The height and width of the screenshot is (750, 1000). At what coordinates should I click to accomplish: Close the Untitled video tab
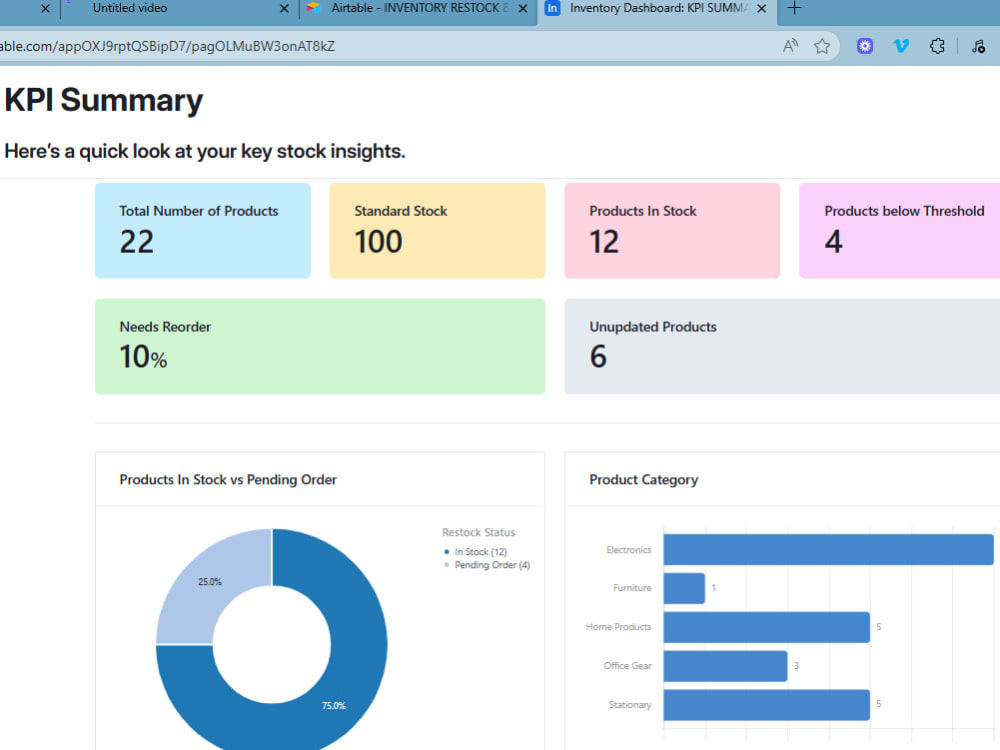coord(284,9)
